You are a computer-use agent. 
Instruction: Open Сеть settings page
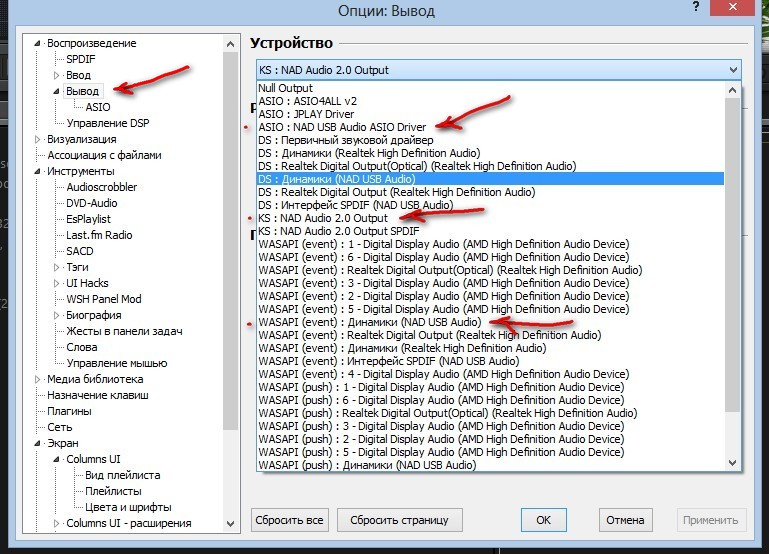coord(59,427)
